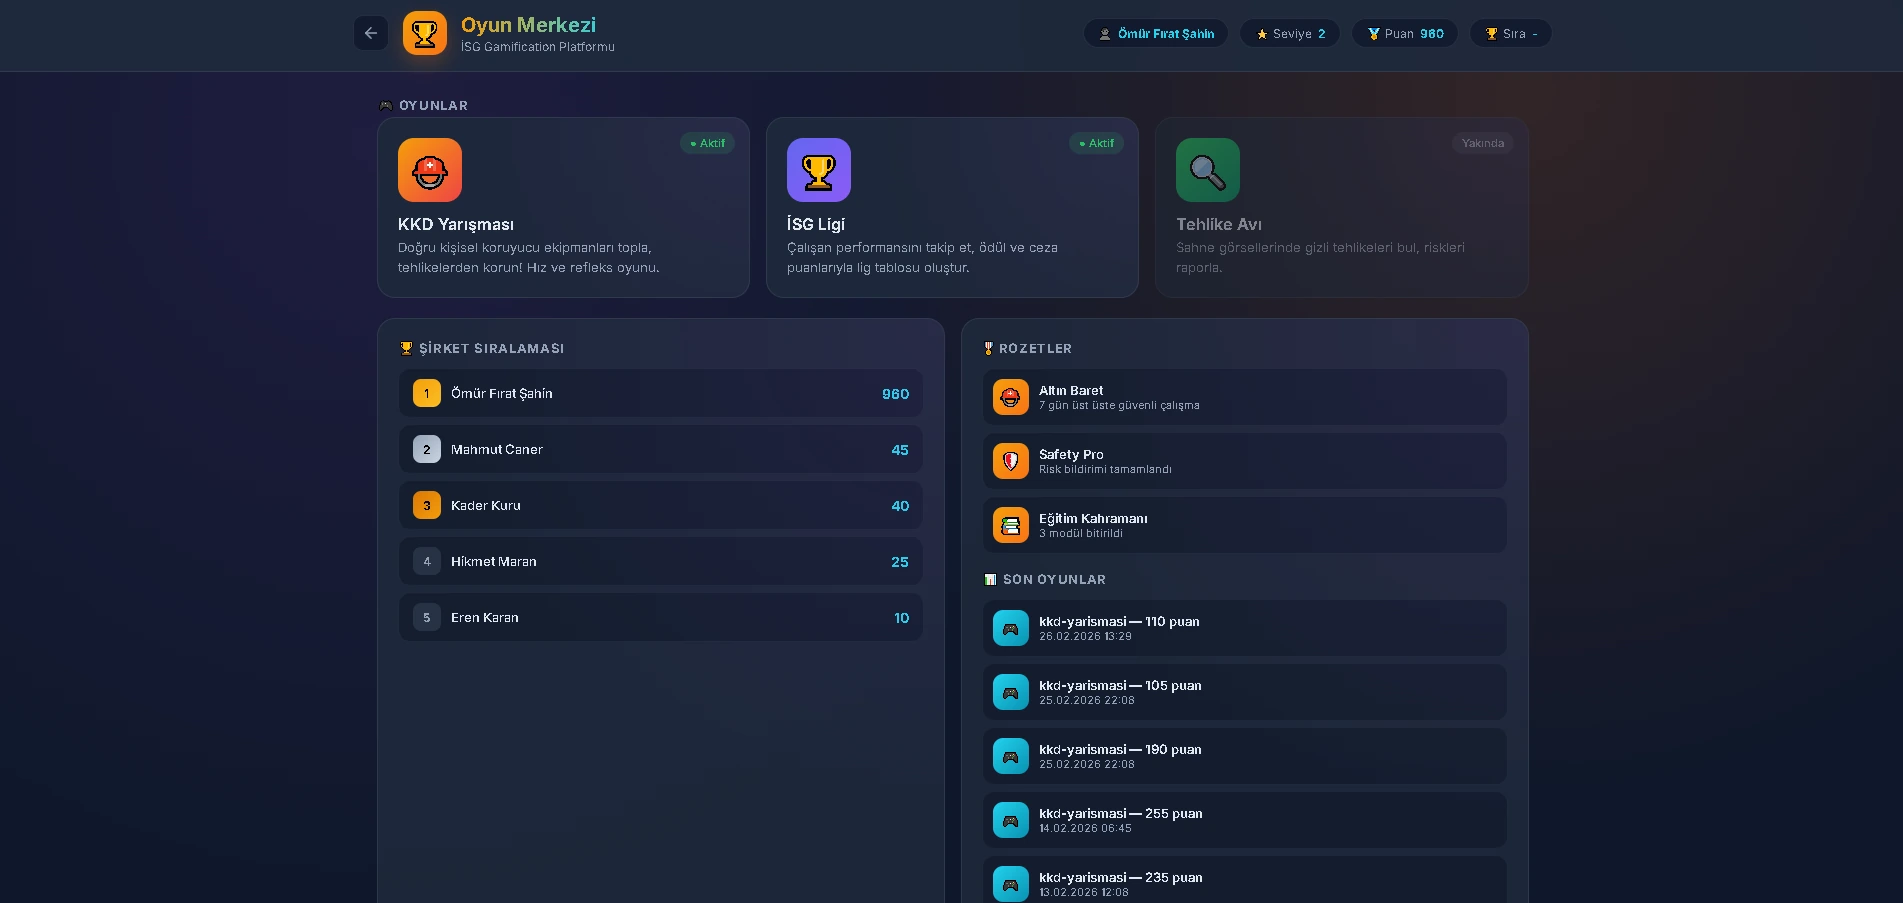1903x903 pixels.
Task: Open the İSG Ligi trophy icon
Action: [819, 170]
